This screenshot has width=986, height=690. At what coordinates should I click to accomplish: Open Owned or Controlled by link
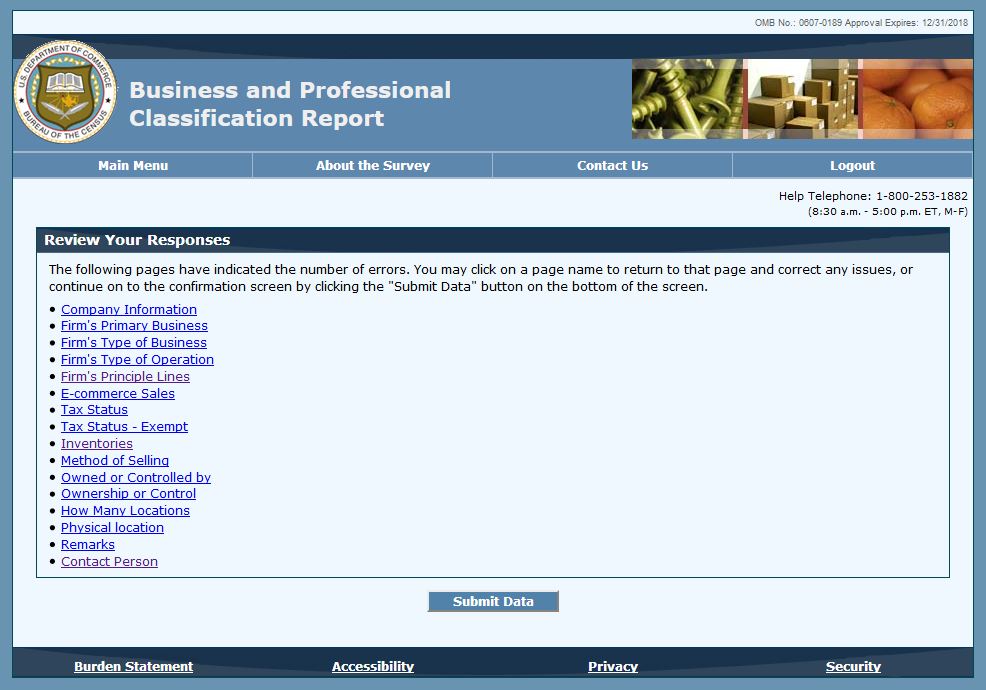click(x=136, y=478)
